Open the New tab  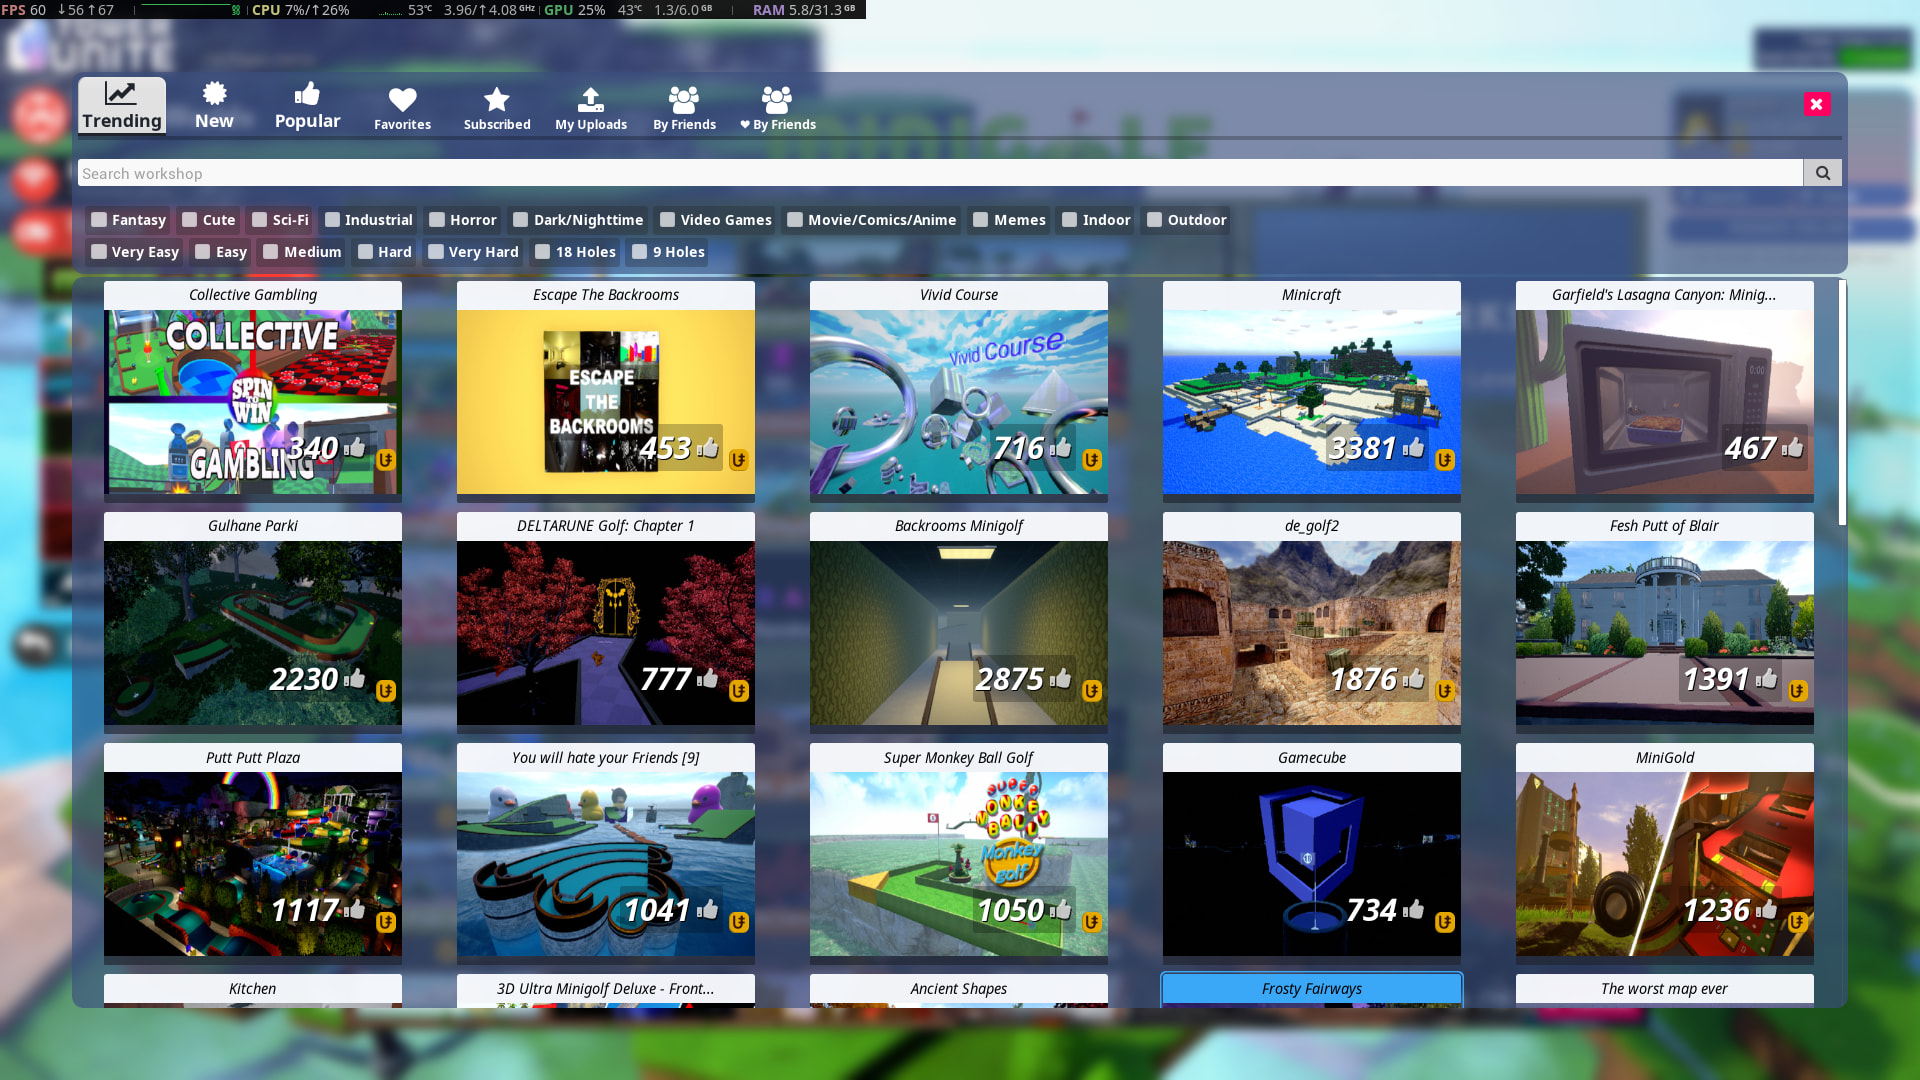[214, 106]
